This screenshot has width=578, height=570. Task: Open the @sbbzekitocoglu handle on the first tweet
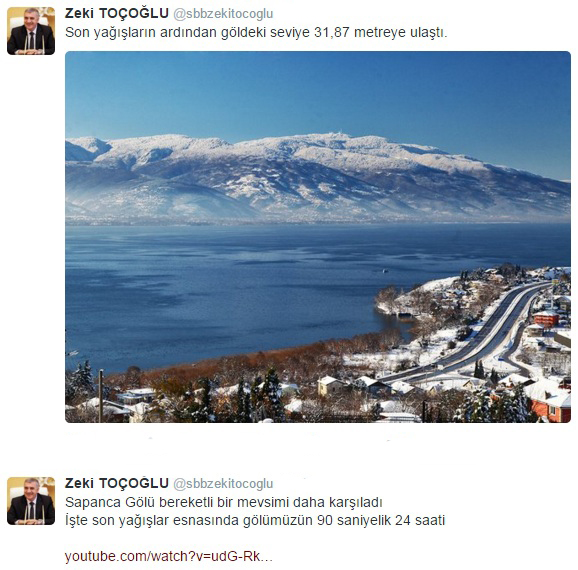tap(223, 14)
